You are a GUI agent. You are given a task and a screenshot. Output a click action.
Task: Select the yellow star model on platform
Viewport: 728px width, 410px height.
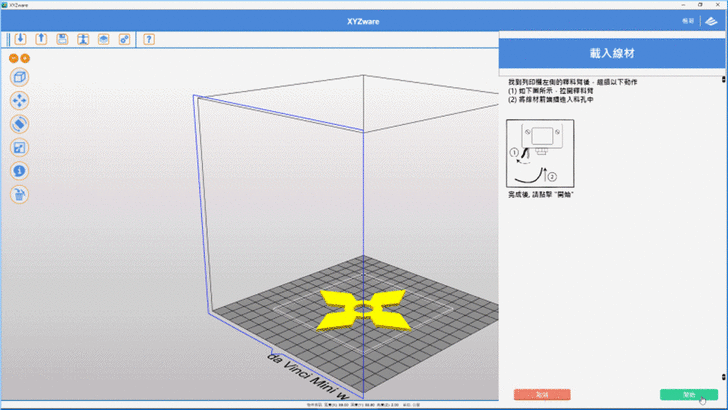[363, 308]
